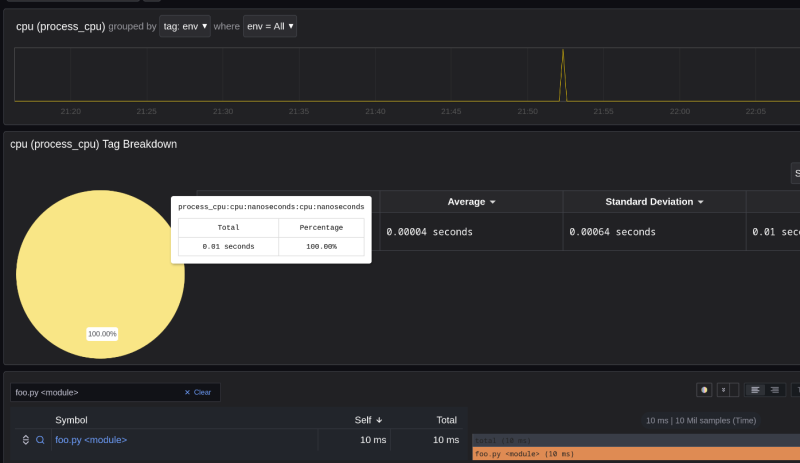Click the flamegraph color scheme icon
This screenshot has width=800, height=463.
pyautogui.click(x=705, y=390)
